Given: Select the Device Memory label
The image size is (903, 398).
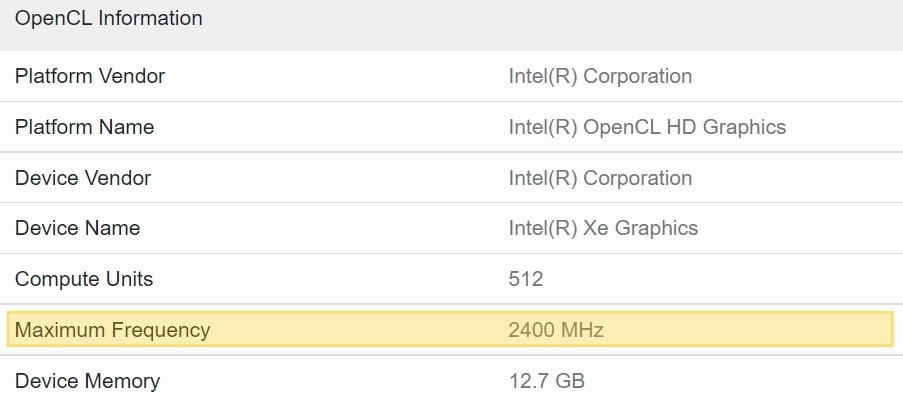Looking at the screenshot, I should (88, 381).
